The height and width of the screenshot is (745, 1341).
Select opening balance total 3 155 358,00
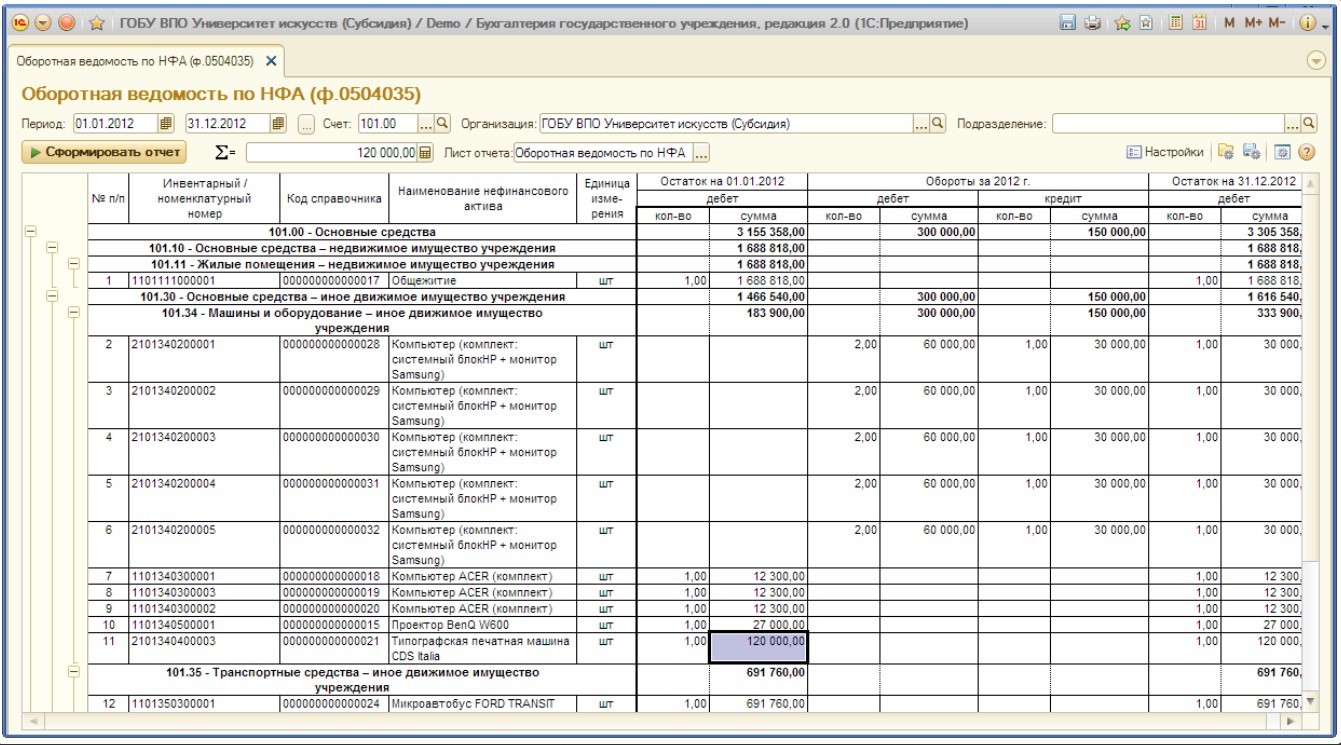point(758,231)
